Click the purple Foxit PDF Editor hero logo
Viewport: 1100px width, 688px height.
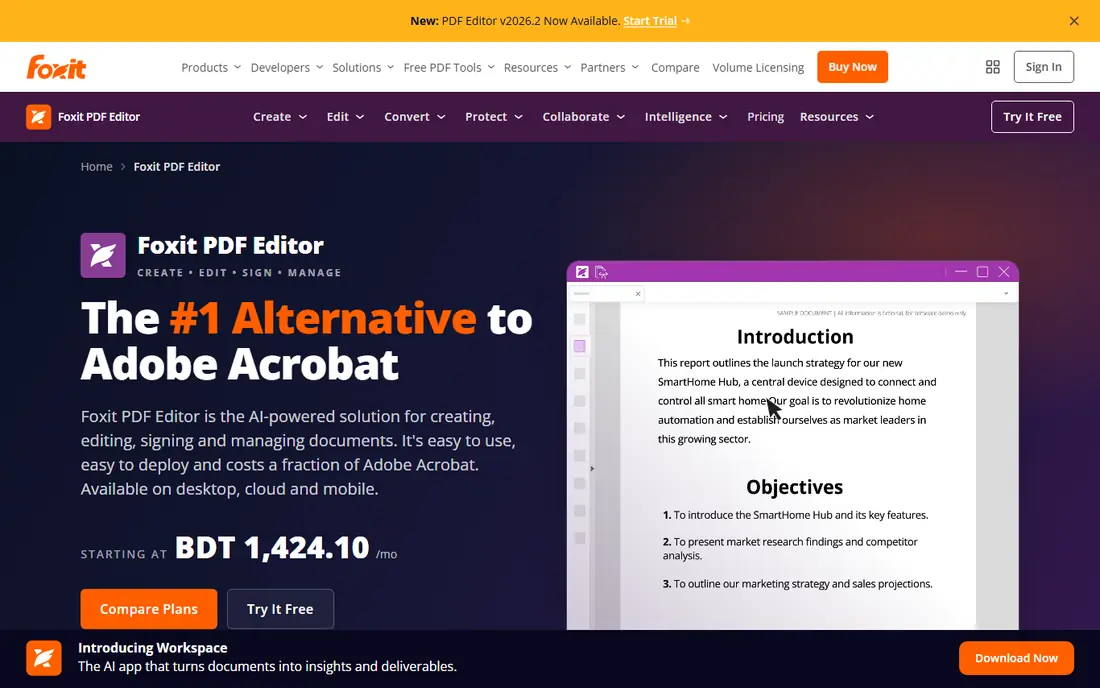pyautogui.click(x=103, y=255)
